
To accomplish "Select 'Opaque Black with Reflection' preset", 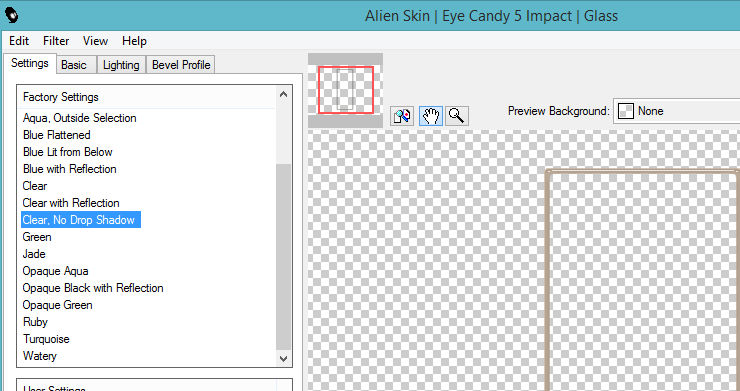I will (x=93, y=288).
